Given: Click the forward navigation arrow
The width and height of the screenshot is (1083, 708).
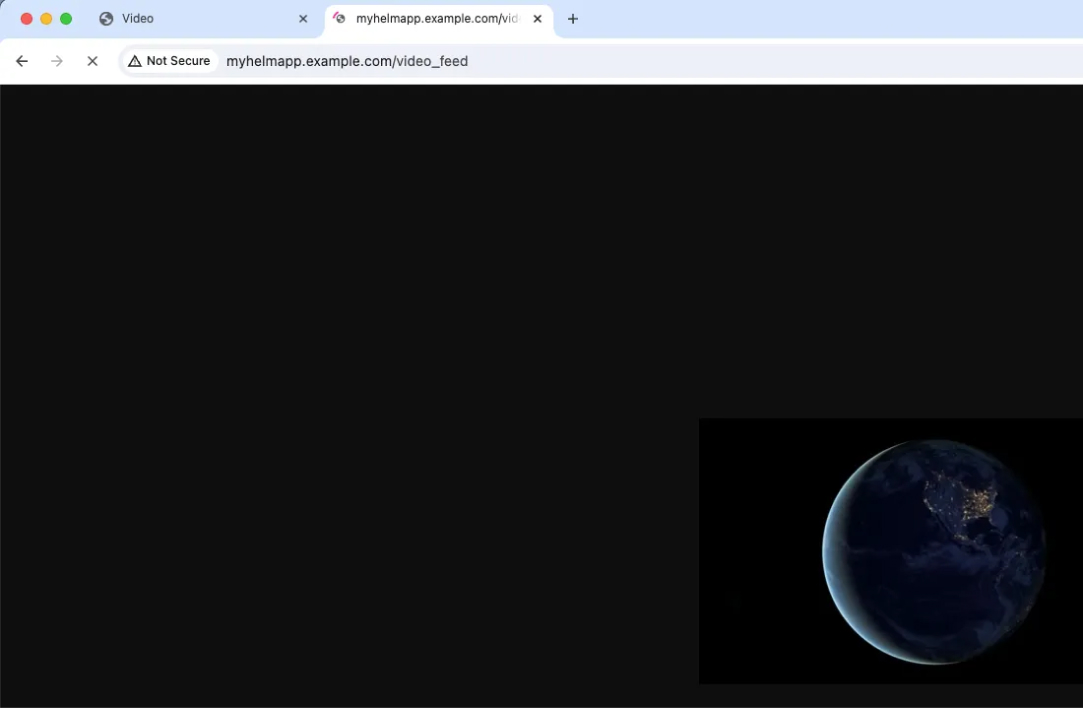Looking at the screenshot, I should pyautogui.click(x=57, y=61).
